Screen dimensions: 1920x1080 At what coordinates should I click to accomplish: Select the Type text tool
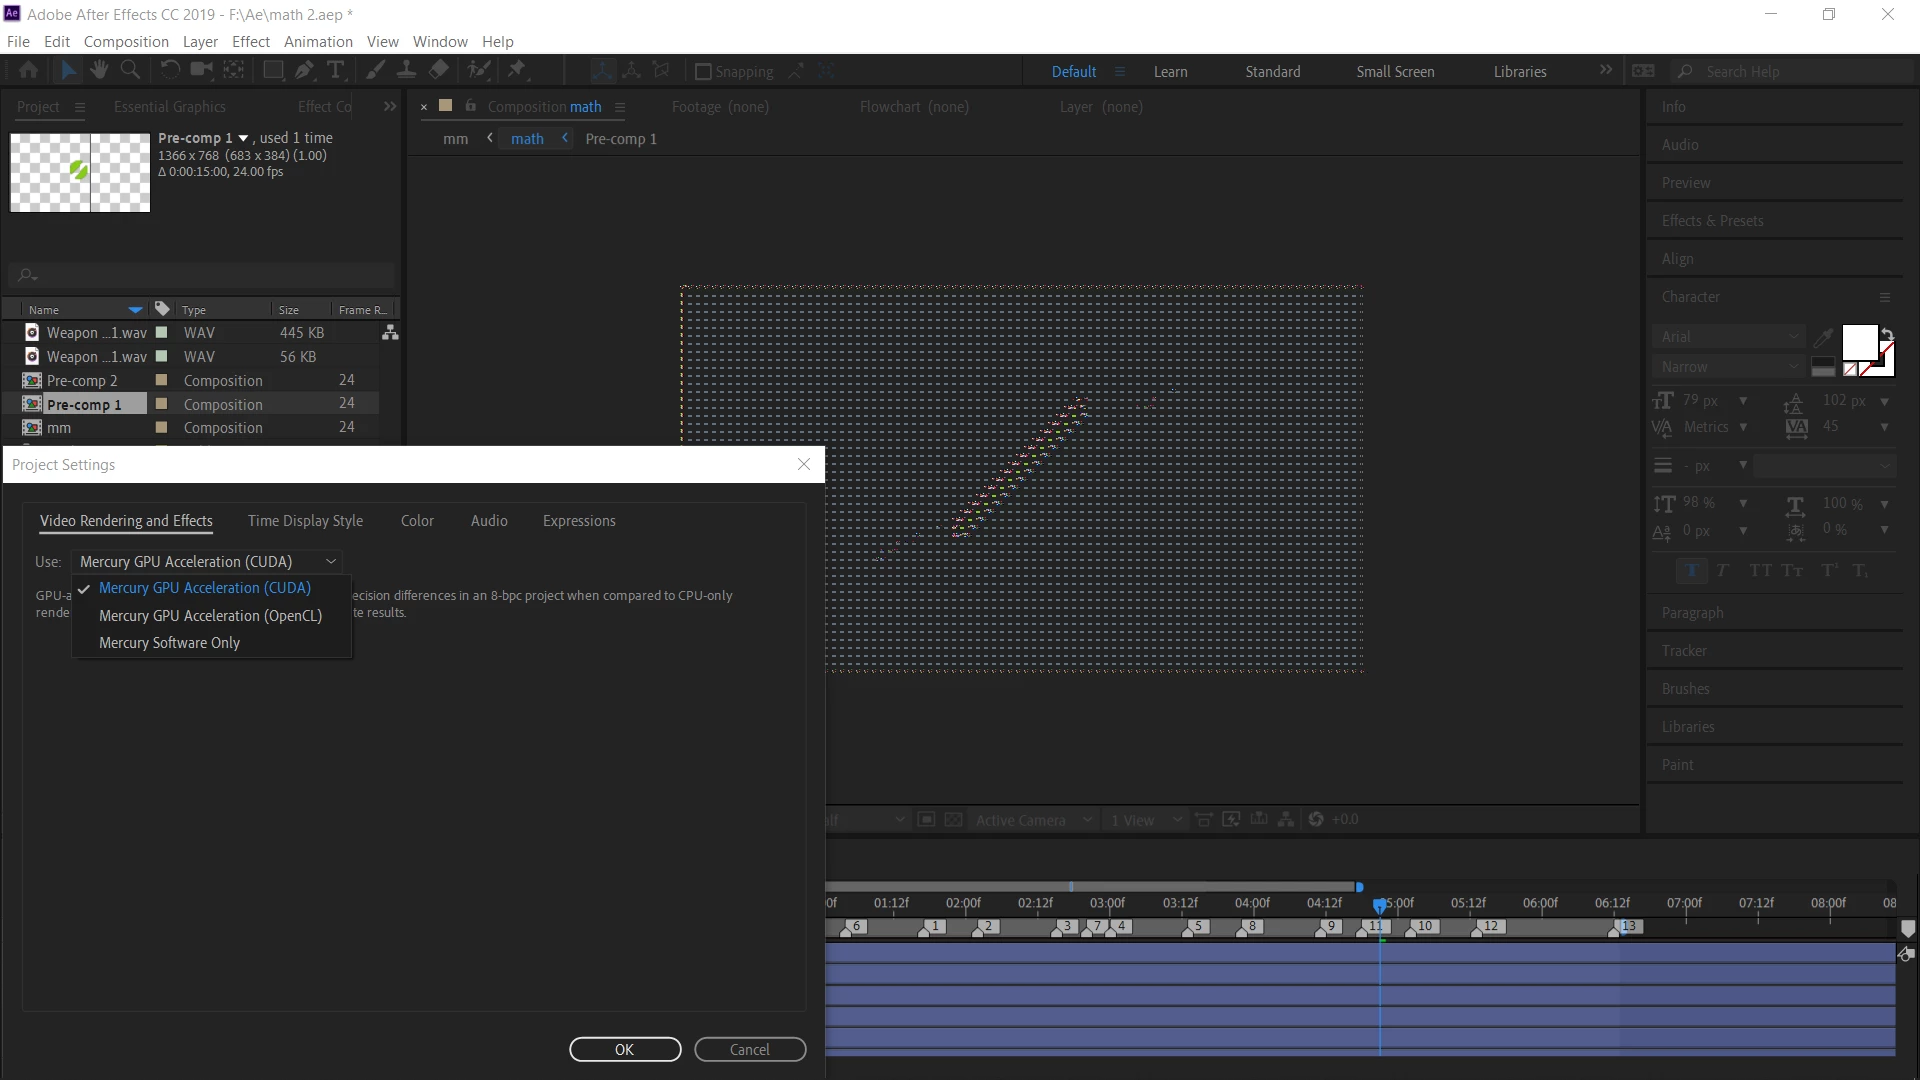point(336,70)
